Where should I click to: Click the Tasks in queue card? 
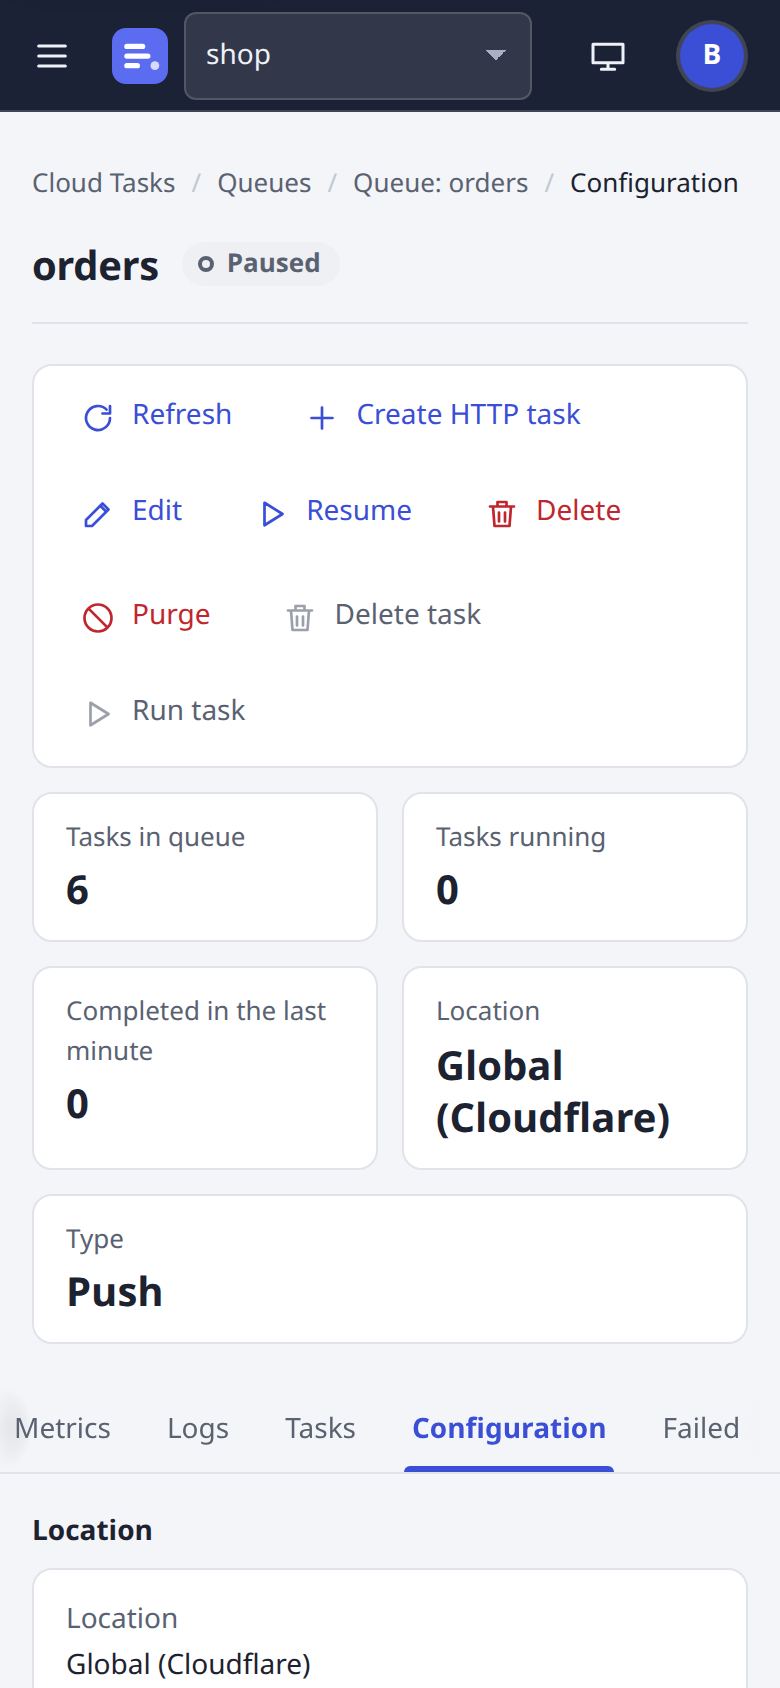[205, 867]
